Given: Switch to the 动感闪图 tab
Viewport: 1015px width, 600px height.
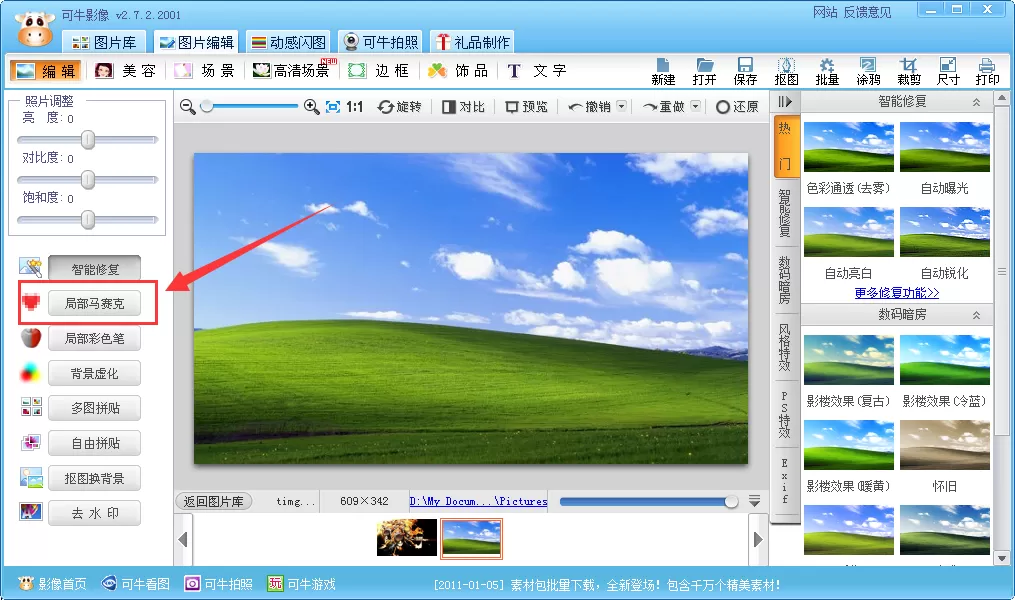Looking at the screenshot, I should [288, 43].
